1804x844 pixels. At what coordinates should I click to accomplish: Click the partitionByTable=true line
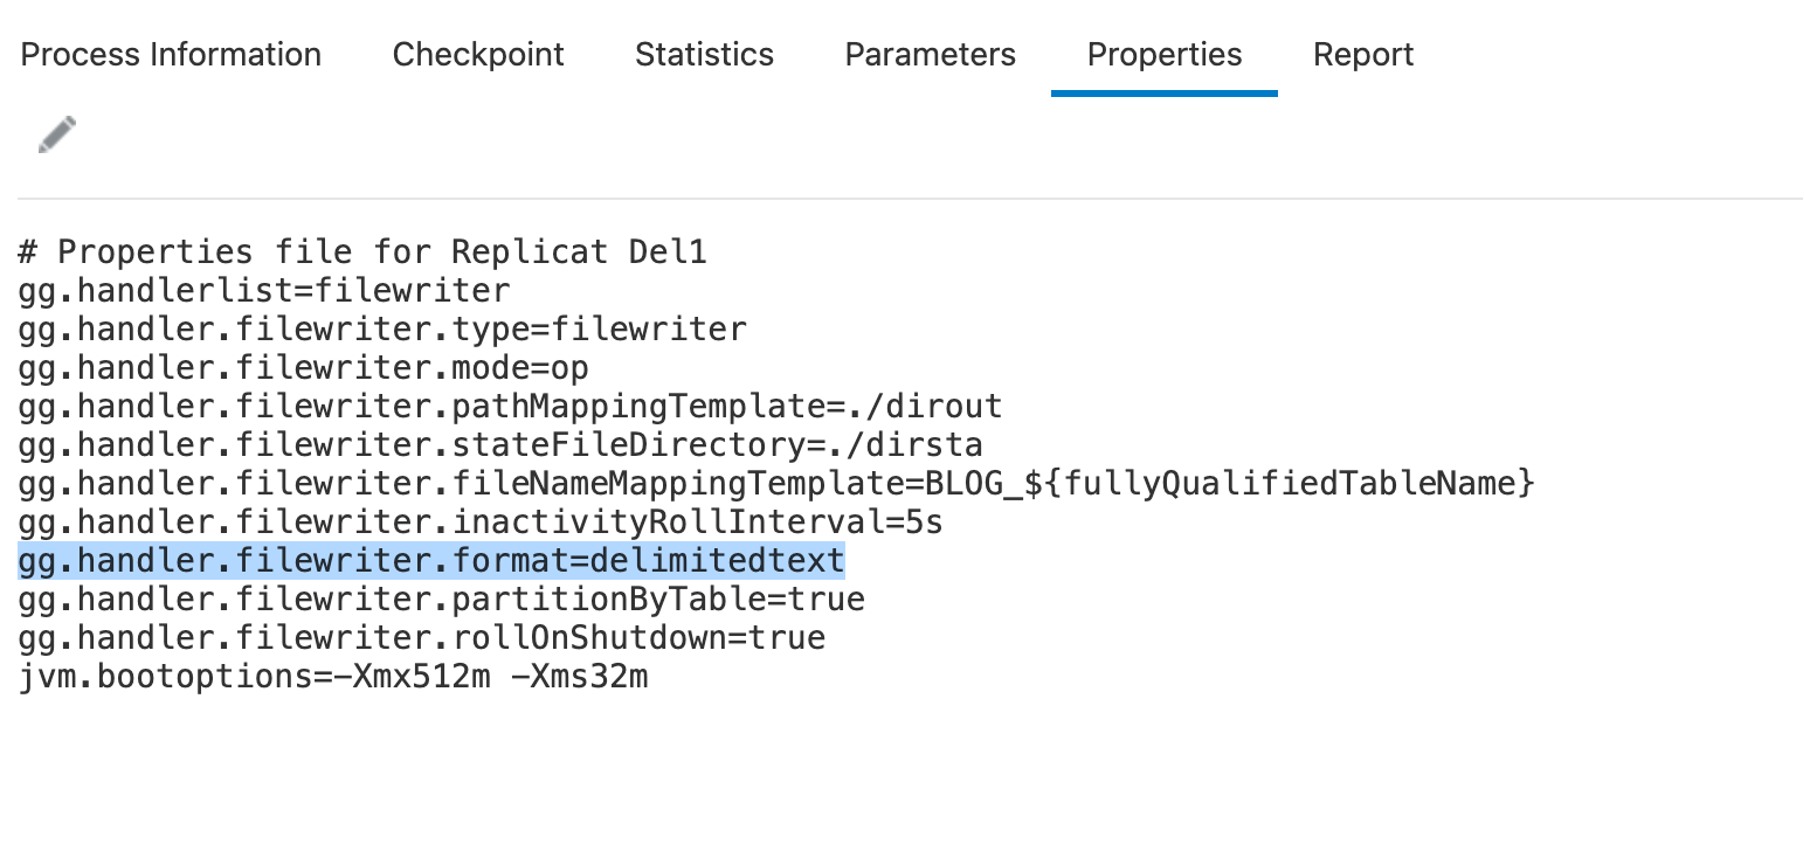[x=441, y=599]
